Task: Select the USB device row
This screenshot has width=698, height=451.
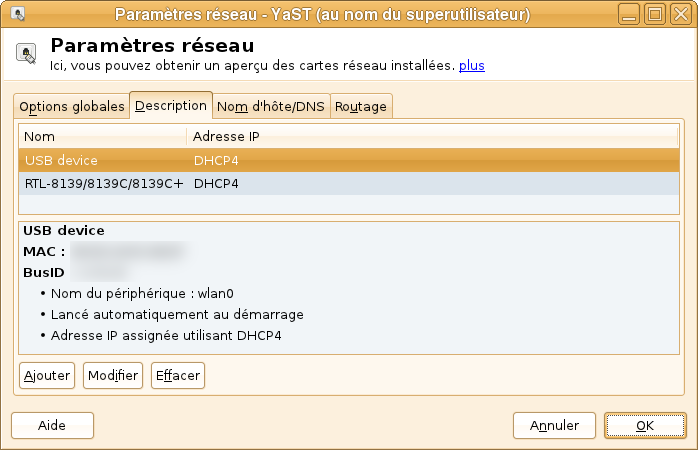Action: click(349, 160)
